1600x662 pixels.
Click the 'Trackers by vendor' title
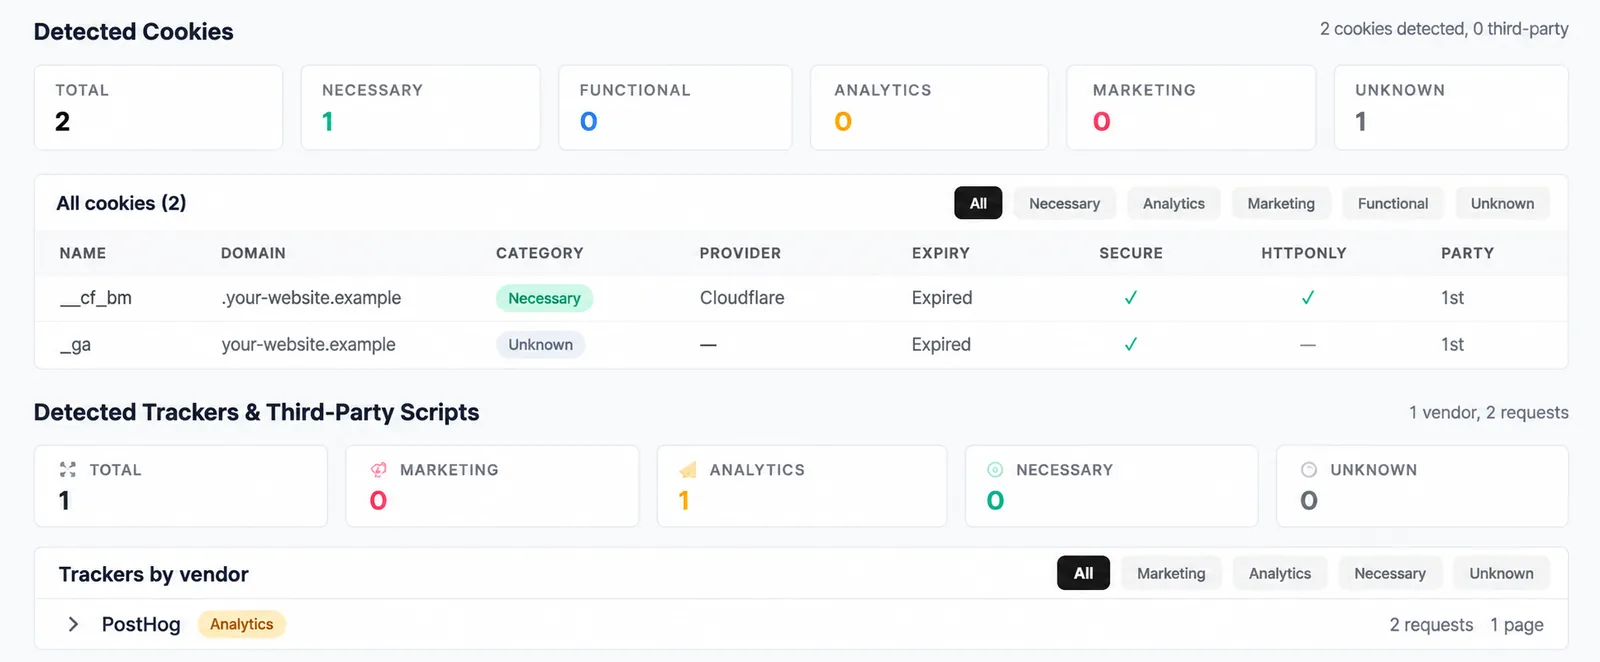point(154,574)
